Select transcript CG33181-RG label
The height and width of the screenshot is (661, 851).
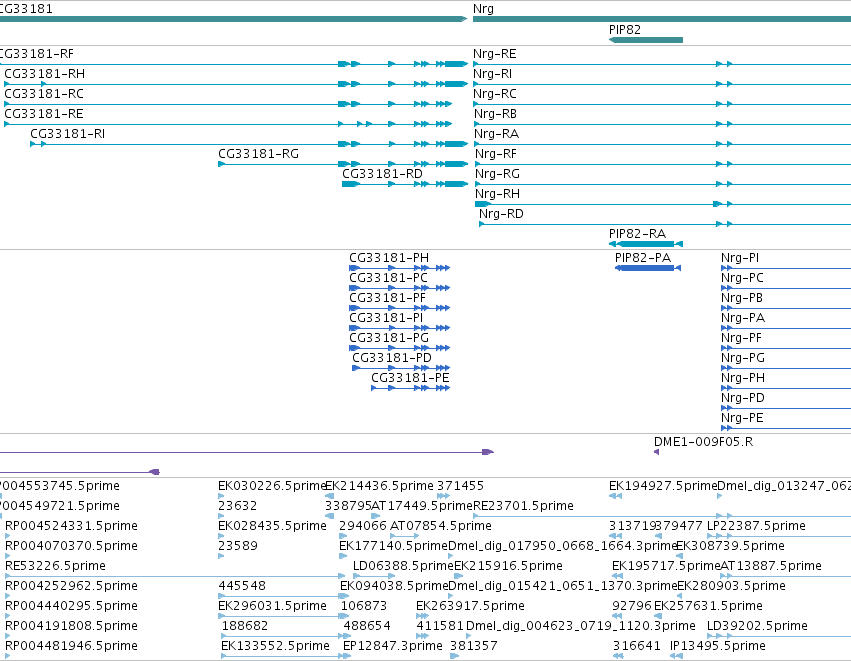click(x=258, y=154)
